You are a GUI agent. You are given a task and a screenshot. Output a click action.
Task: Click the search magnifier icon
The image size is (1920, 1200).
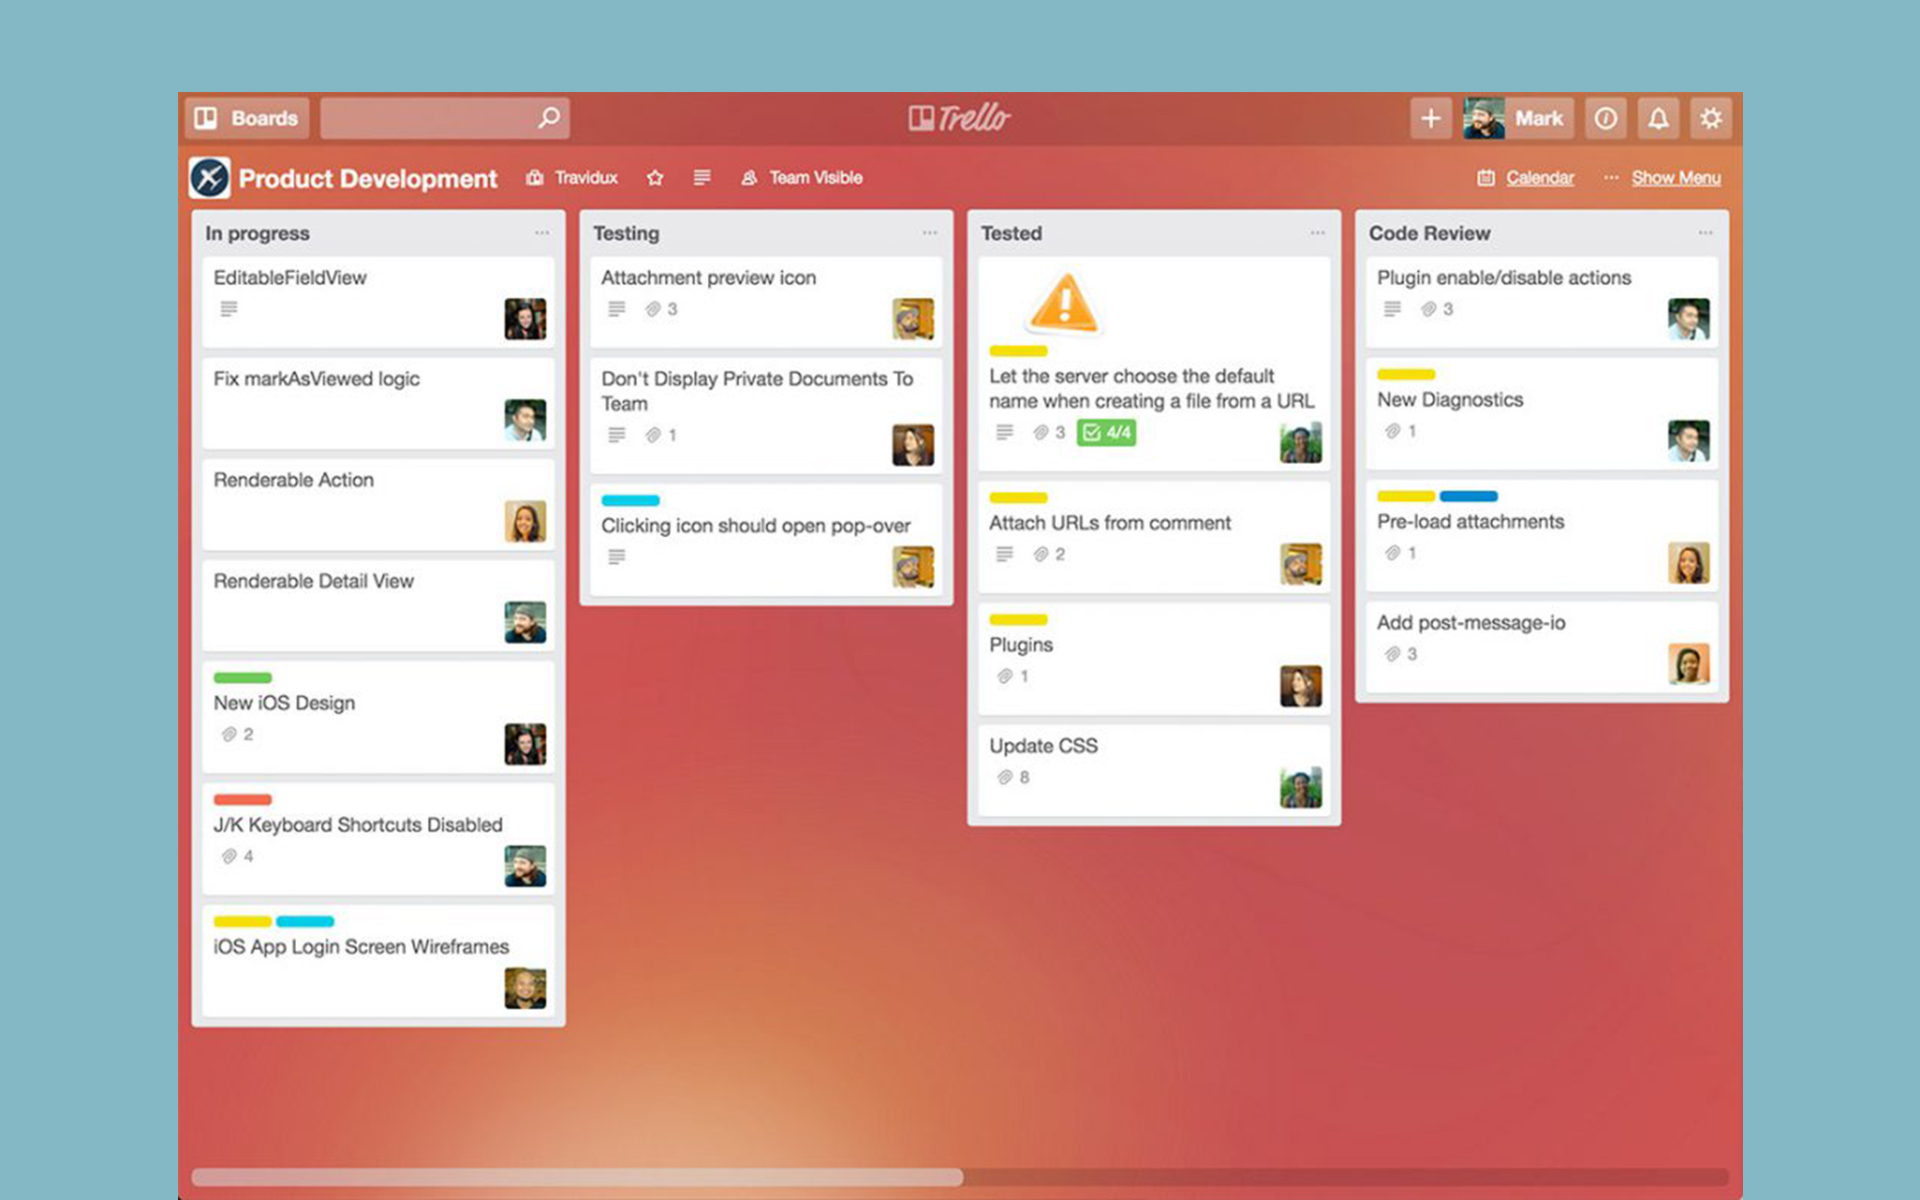coord(549,118)
